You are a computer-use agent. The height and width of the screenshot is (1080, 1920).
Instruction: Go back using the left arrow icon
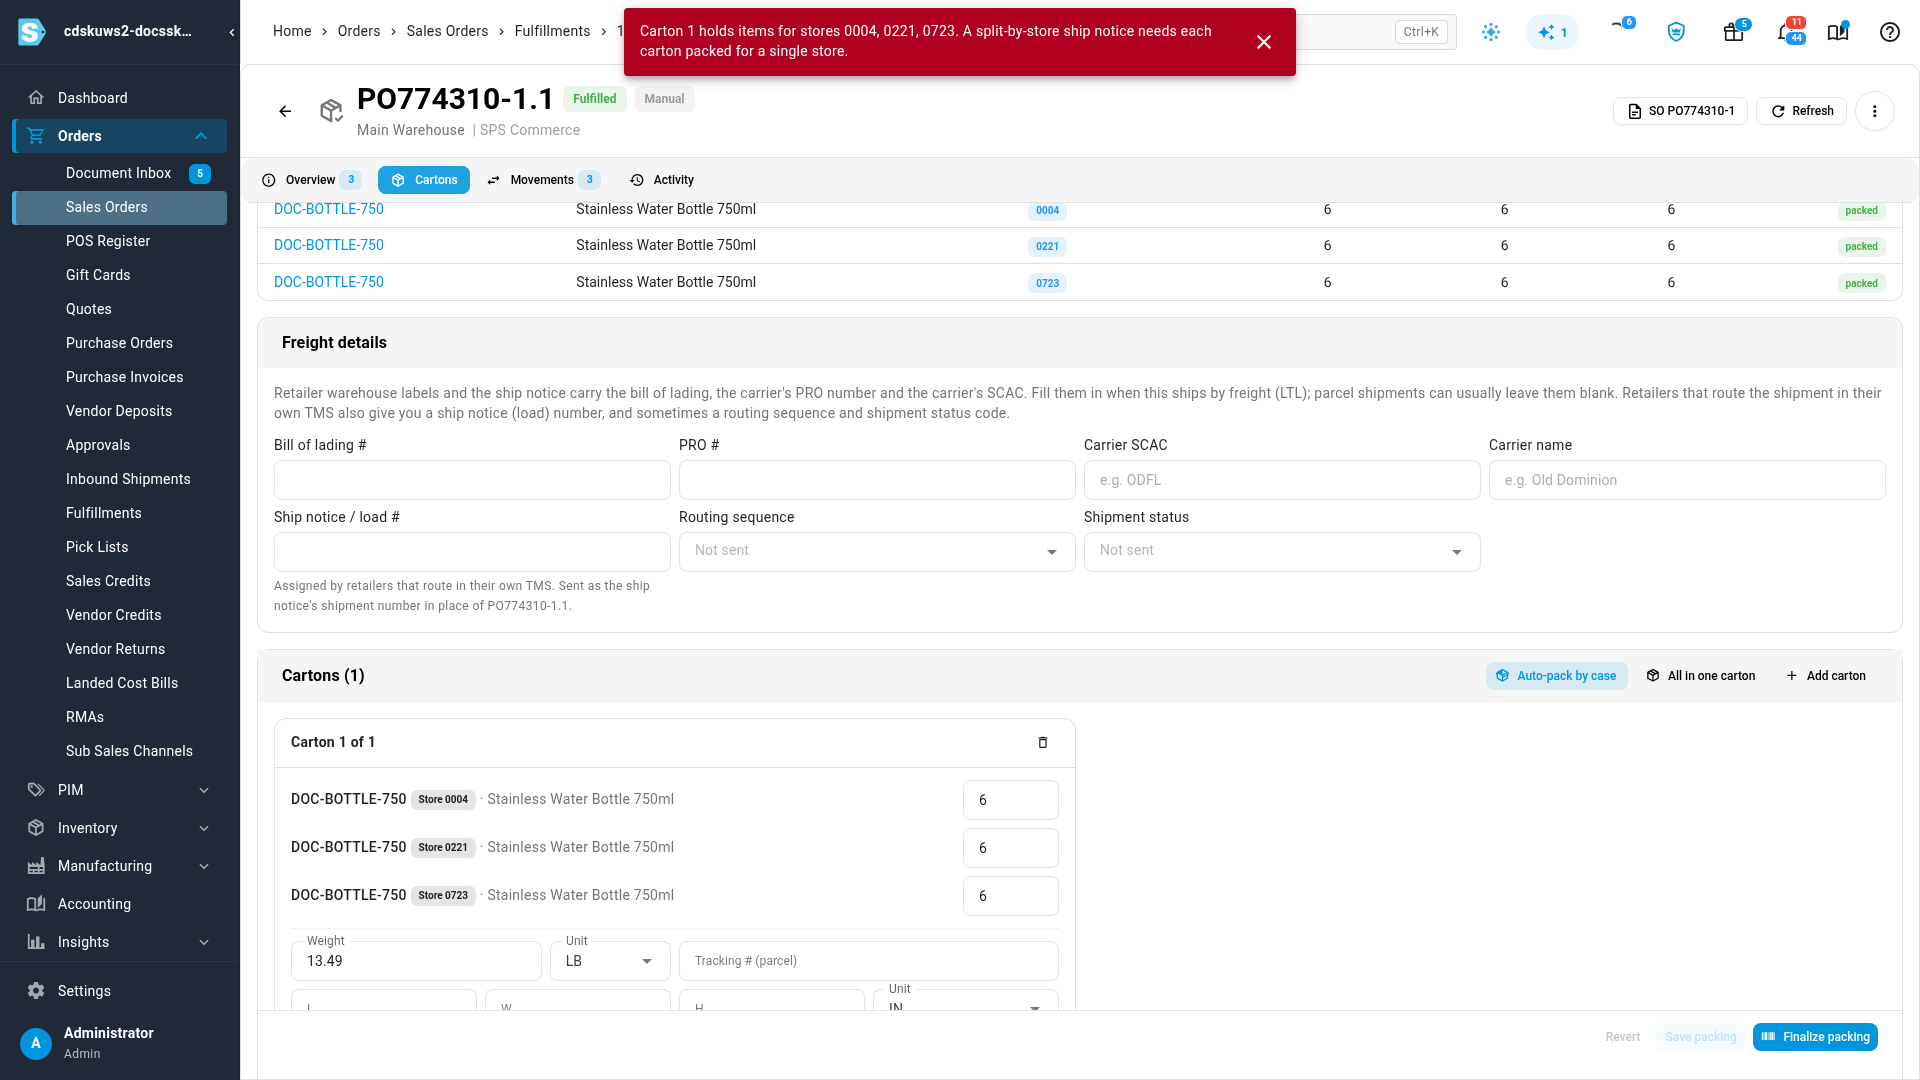tap(285, 111)
